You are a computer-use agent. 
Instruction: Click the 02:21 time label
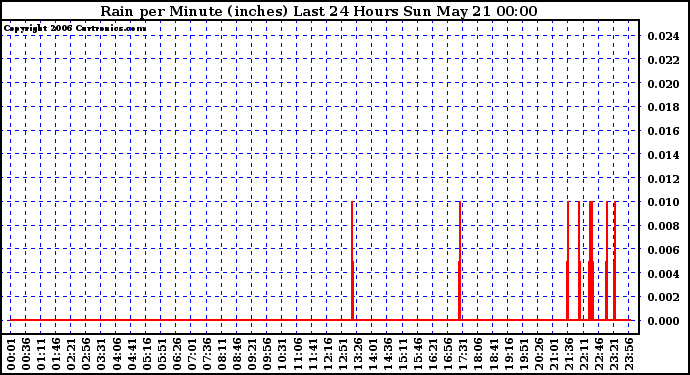tap(71, 354)
